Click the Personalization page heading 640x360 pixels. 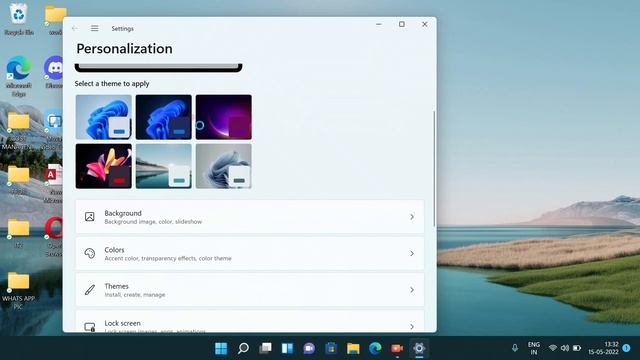point(124,49)
